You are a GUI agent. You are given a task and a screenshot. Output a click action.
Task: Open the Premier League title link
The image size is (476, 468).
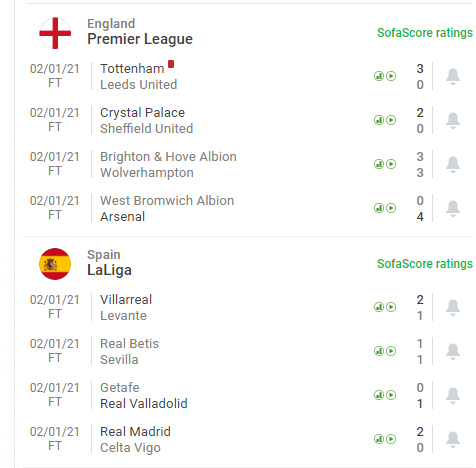point(140,39)
